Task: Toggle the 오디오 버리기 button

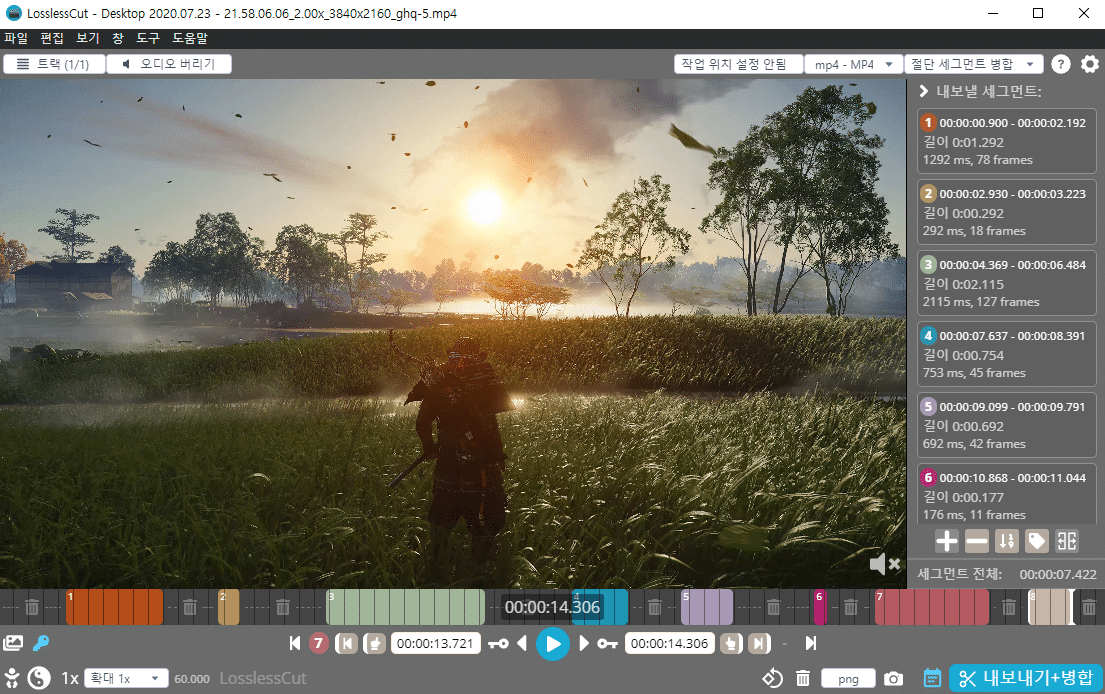Action: tap(169, 64)
